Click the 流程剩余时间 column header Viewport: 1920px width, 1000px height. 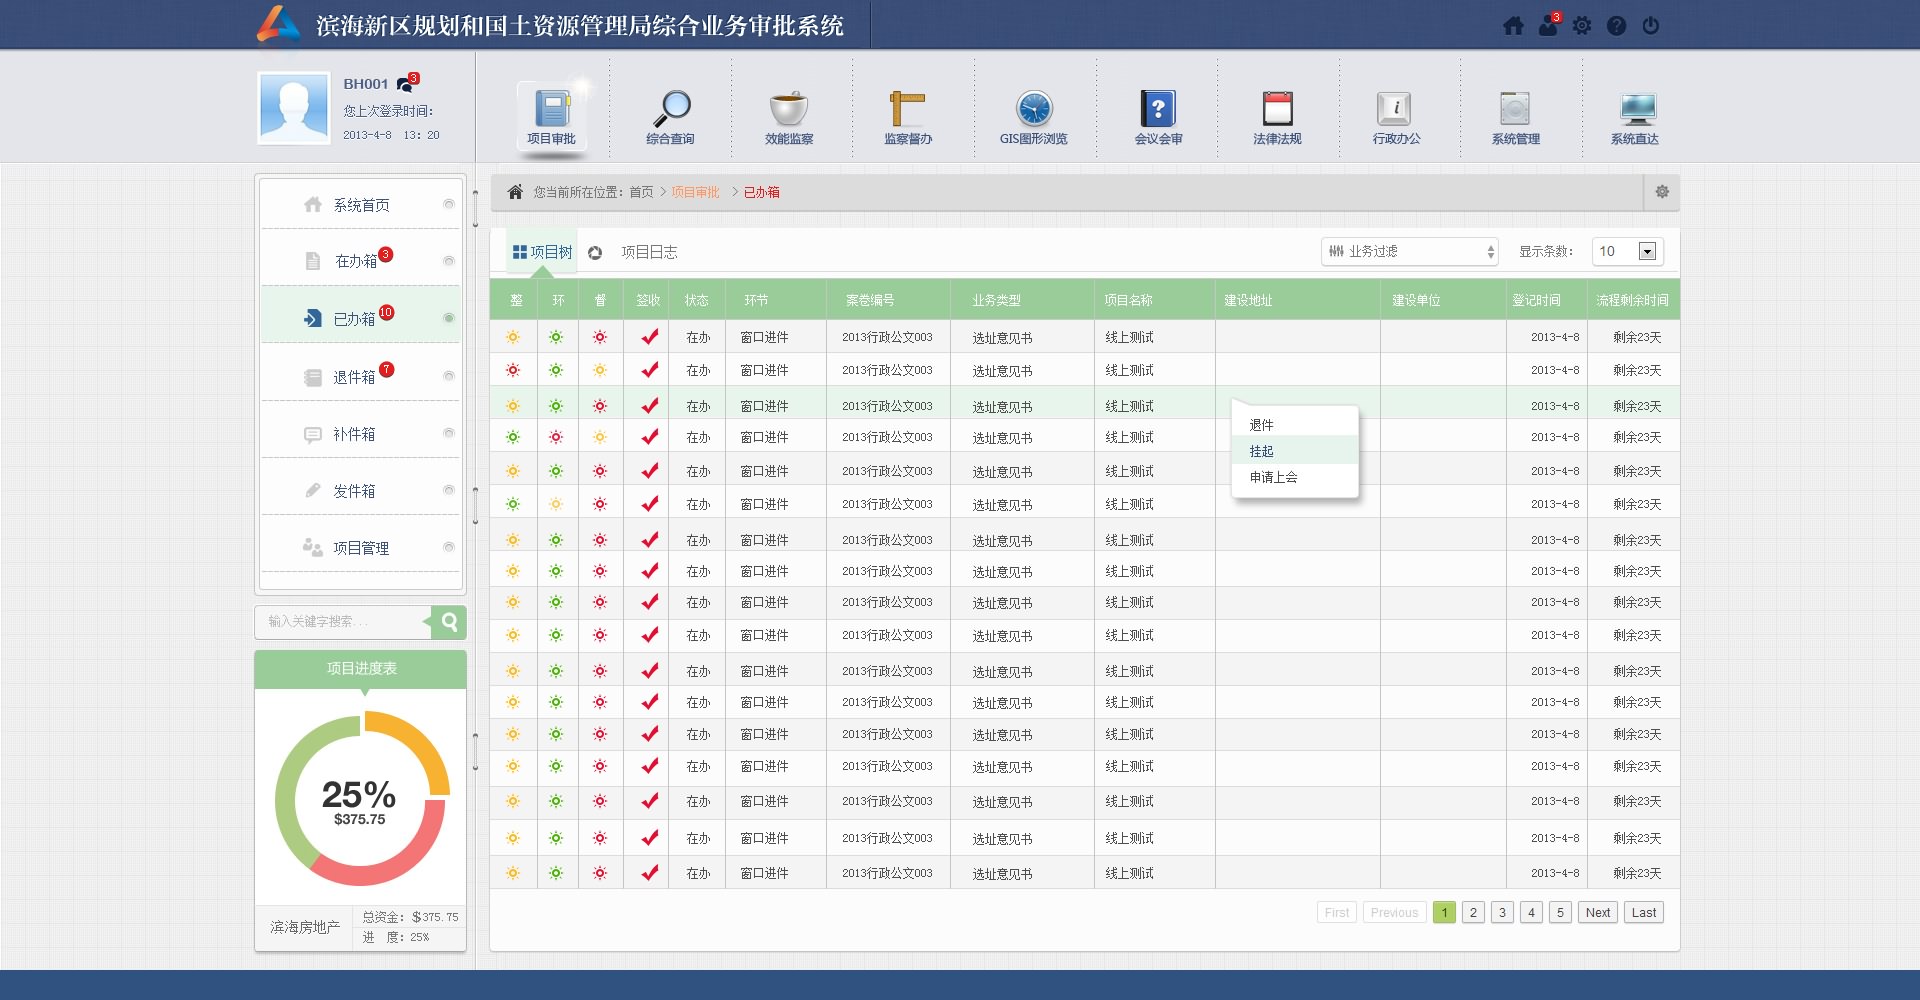click(x=1633, y=300)
